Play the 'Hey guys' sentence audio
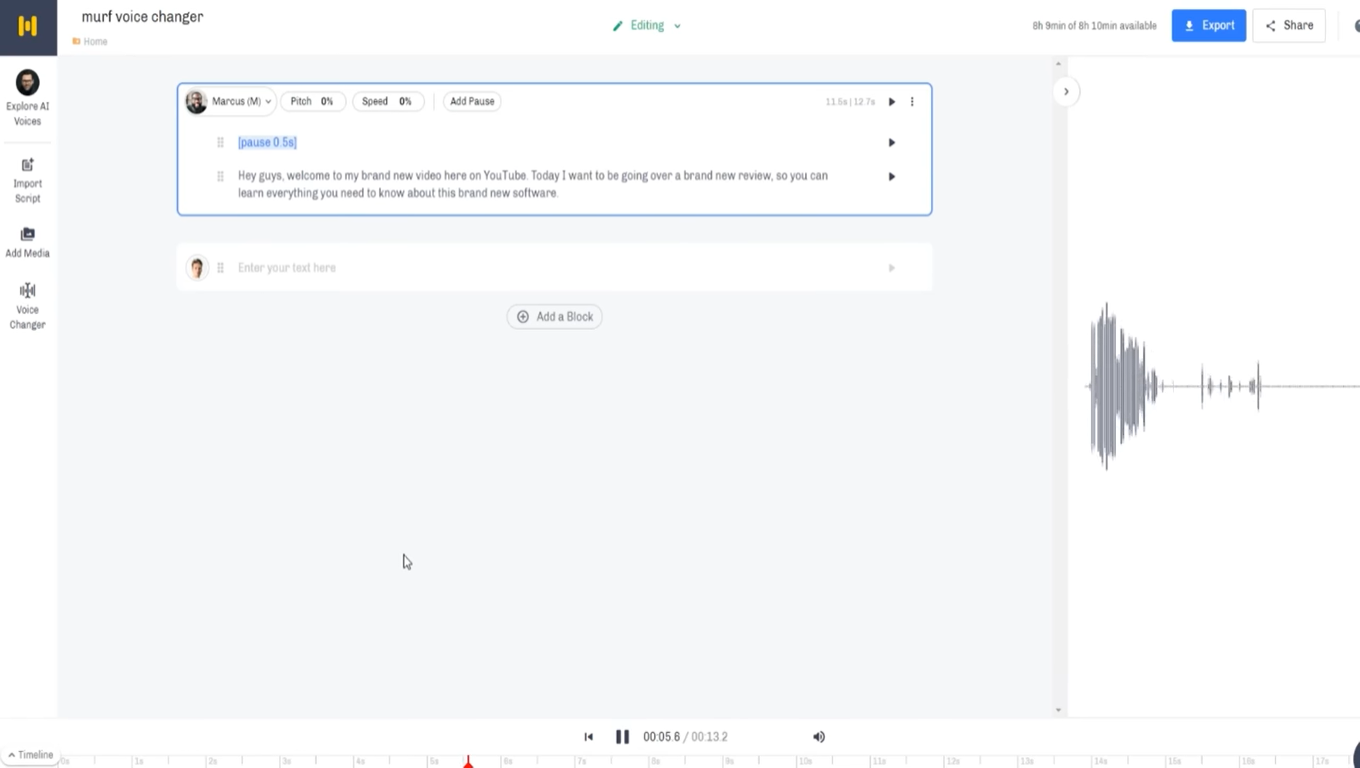 pyautogui.click(x=892, y=177)
